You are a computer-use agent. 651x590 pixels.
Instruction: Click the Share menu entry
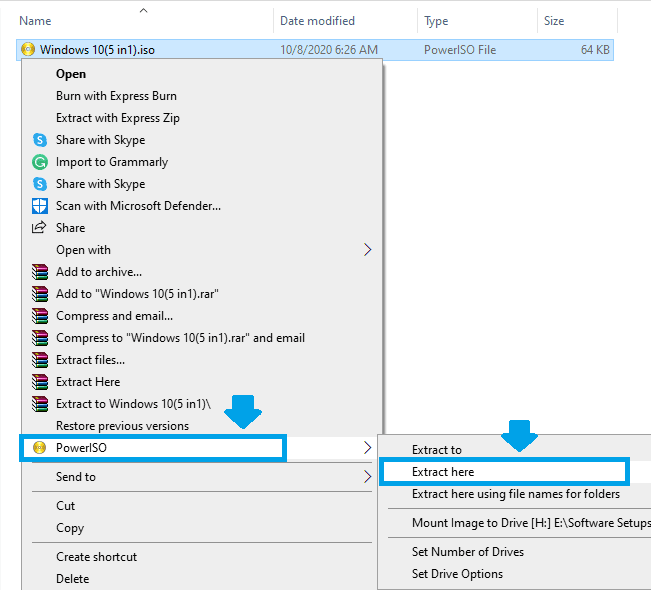[71, 228]
